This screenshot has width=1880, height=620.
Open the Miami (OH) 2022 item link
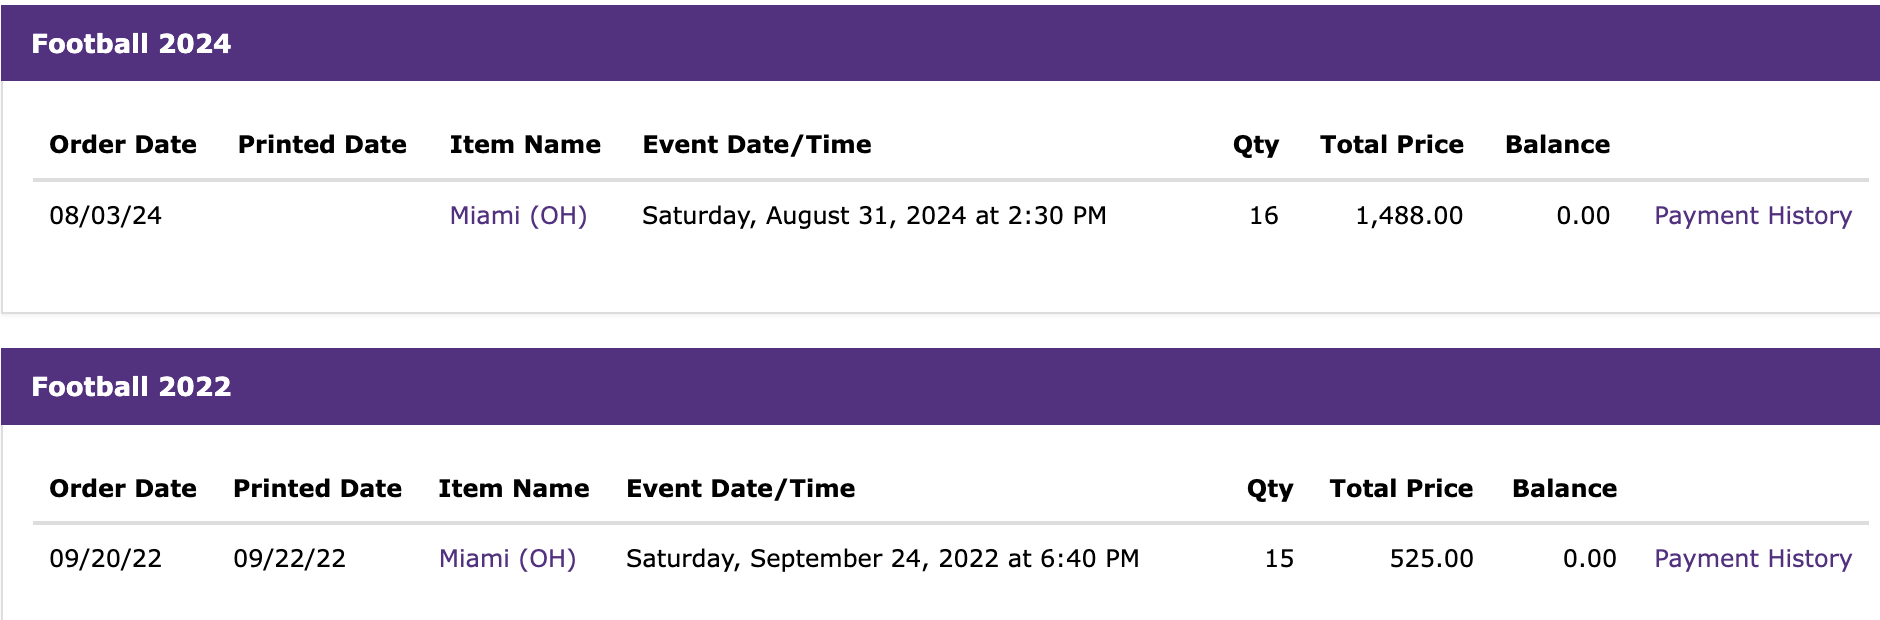[x=507, y=559]
